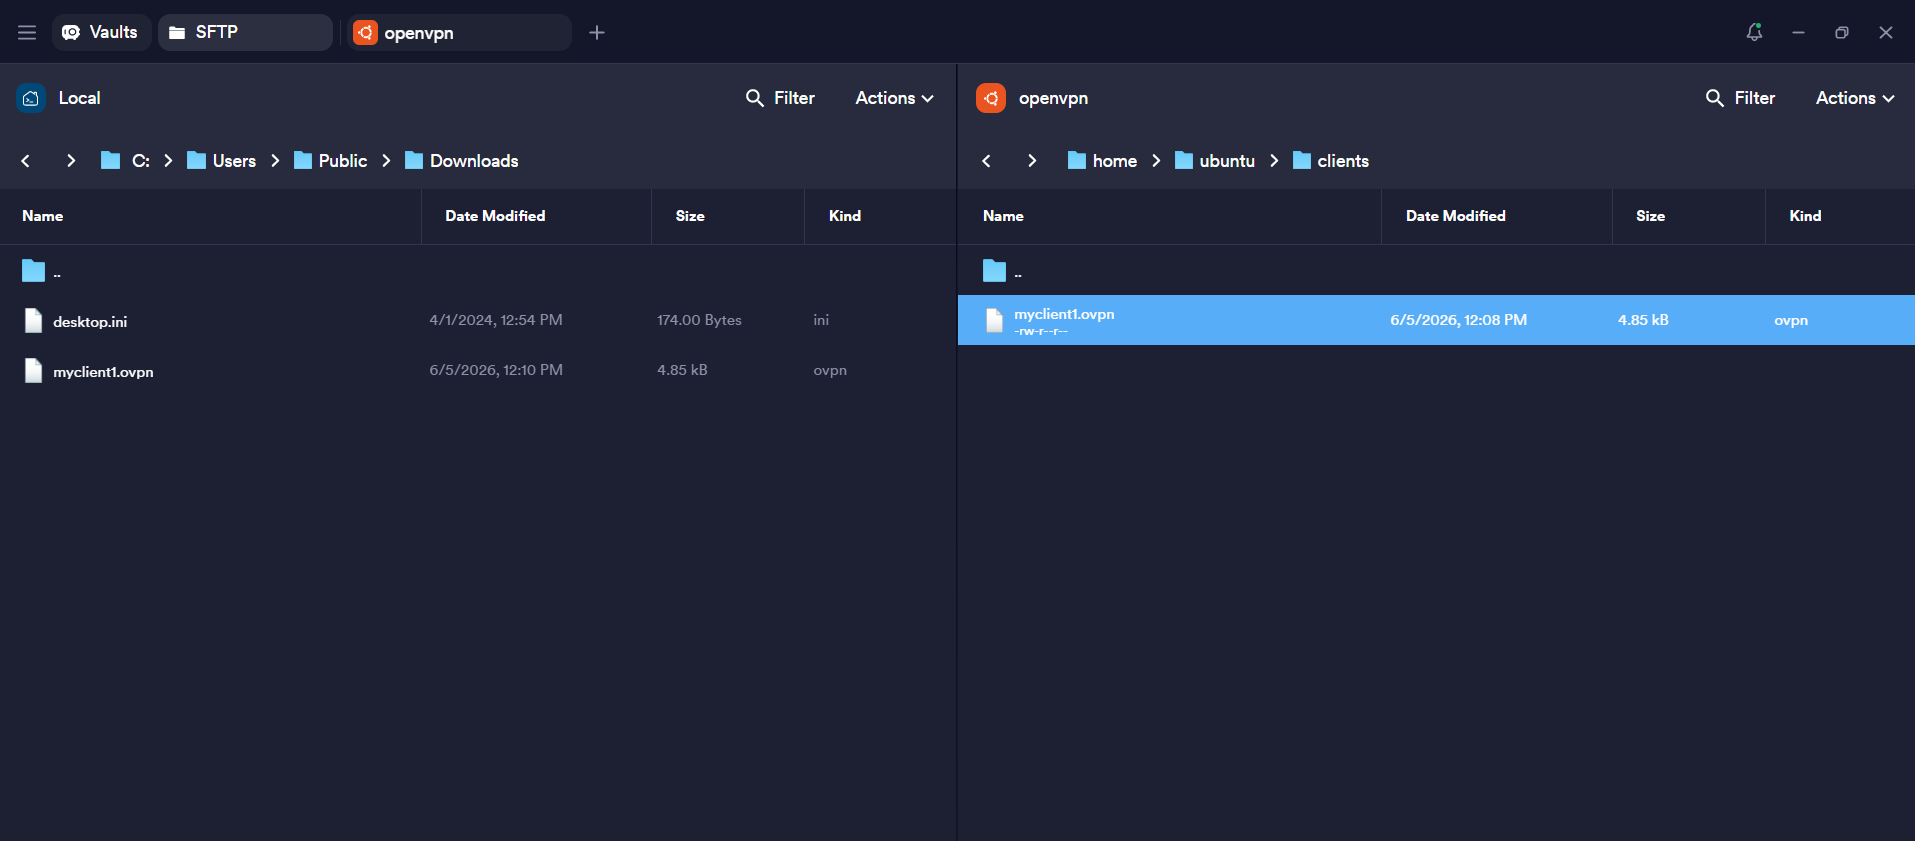Navigate to the Users breadcrumb folder

pos(222,161)
